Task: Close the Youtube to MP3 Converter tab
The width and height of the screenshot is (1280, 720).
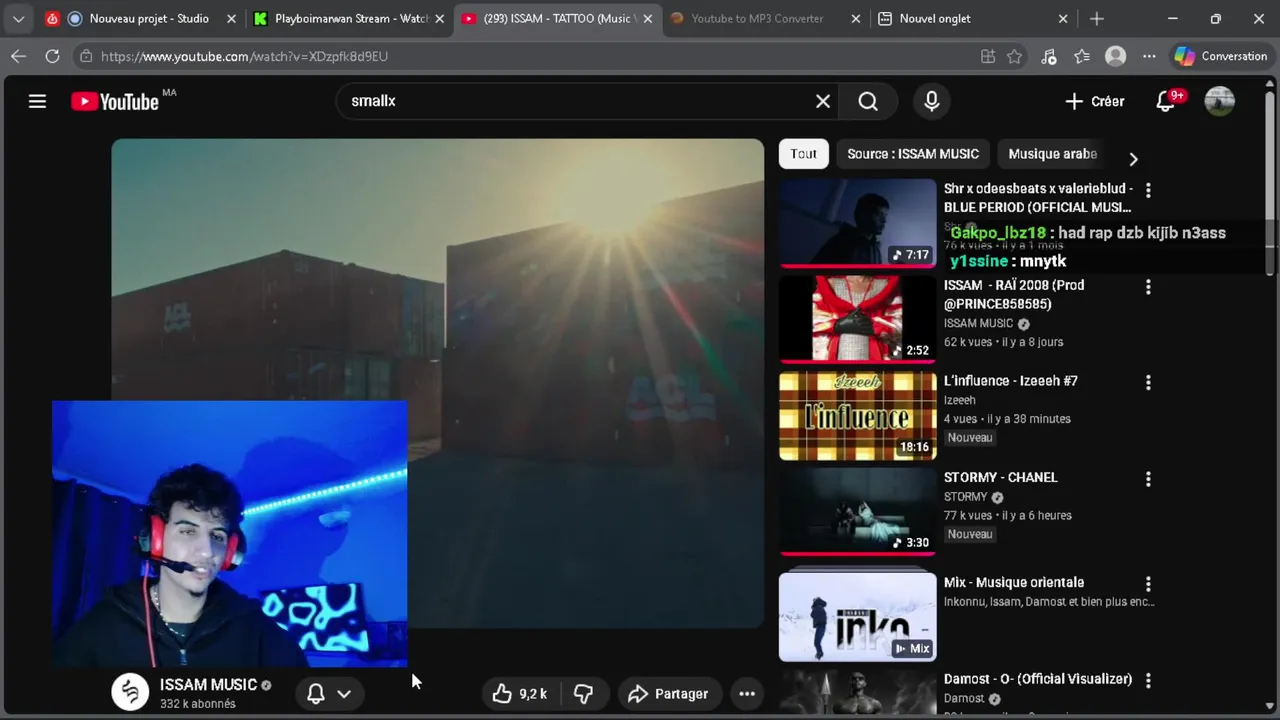Action: pyautogui.click(x=856, y=18)
